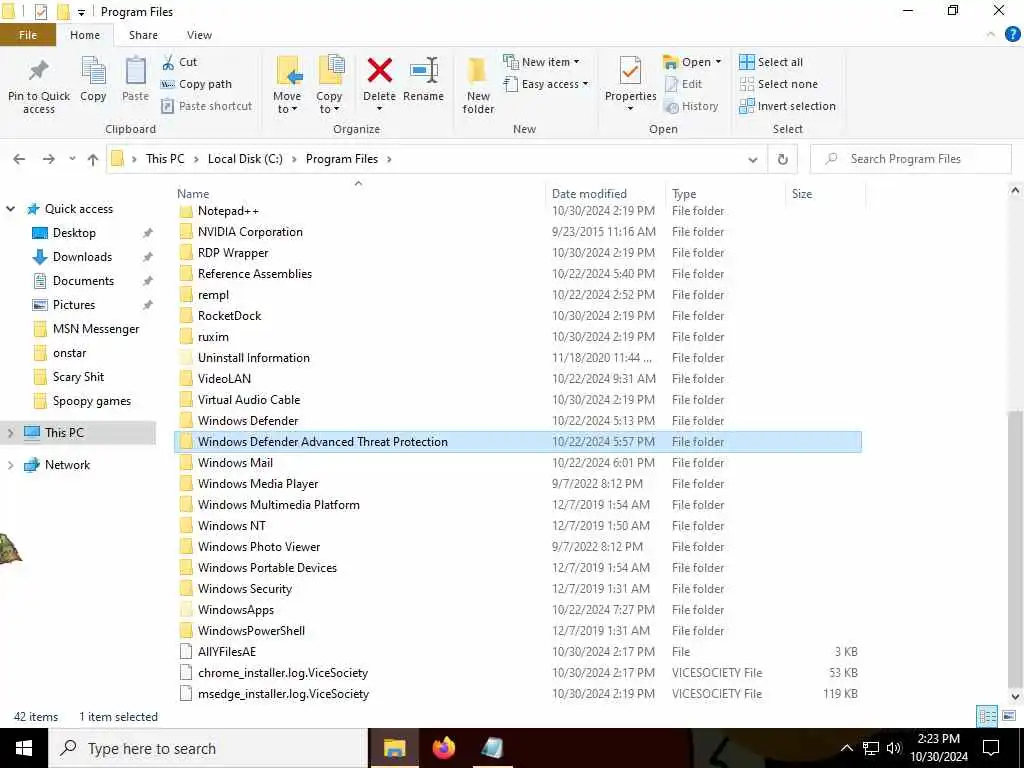Image resolution: width=1024 pixels, height=768 pixels.
Task: Select chrome_installer.log.ViceSociety file
Action: tap(518, 673)
